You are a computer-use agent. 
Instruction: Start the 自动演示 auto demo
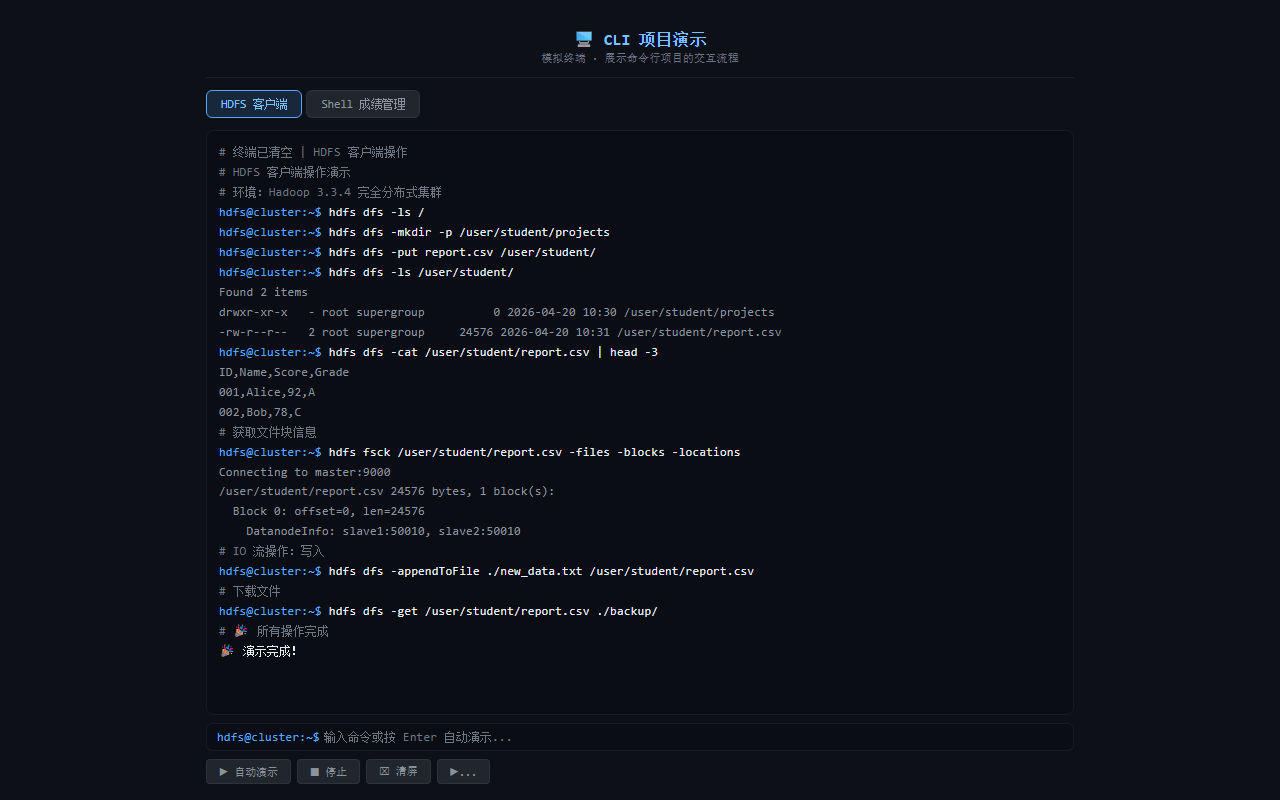pyautogui.click(x=248, y=771)
